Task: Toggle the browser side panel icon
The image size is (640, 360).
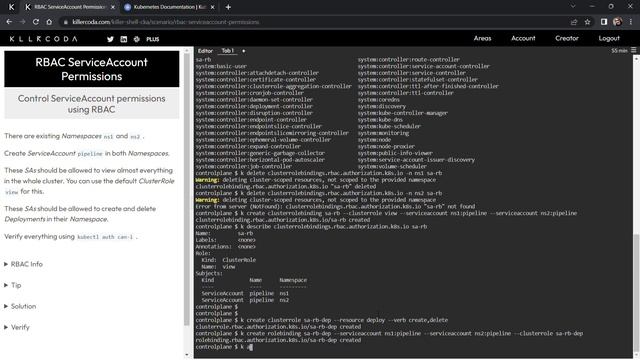Action: 604,22
